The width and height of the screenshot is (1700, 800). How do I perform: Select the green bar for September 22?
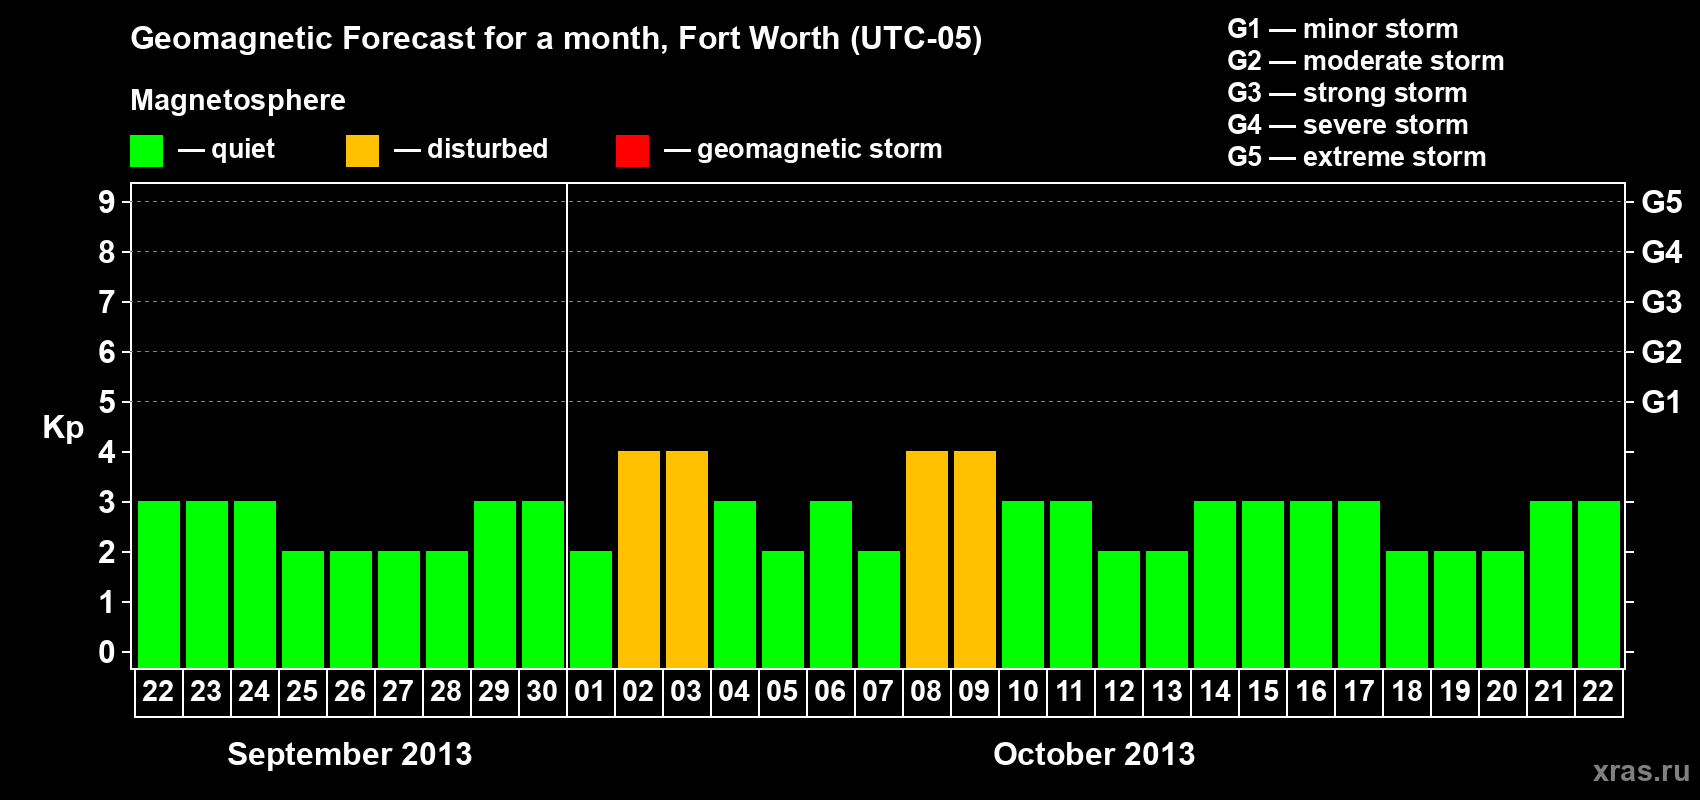point(159,585)
